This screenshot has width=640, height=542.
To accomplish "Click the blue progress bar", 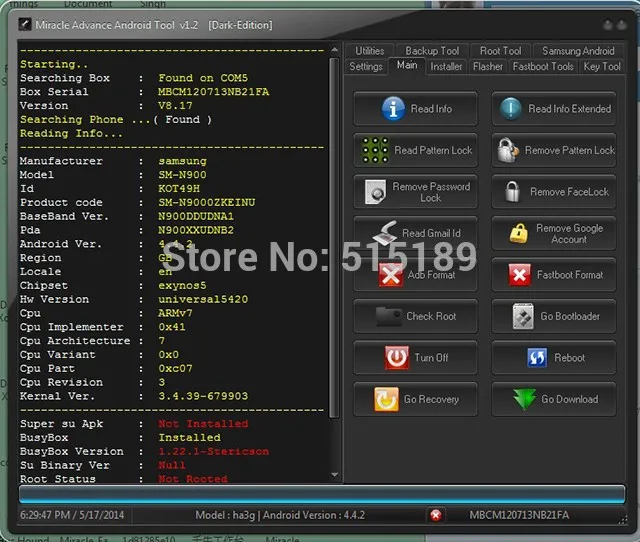I will (x=322, y=494).
